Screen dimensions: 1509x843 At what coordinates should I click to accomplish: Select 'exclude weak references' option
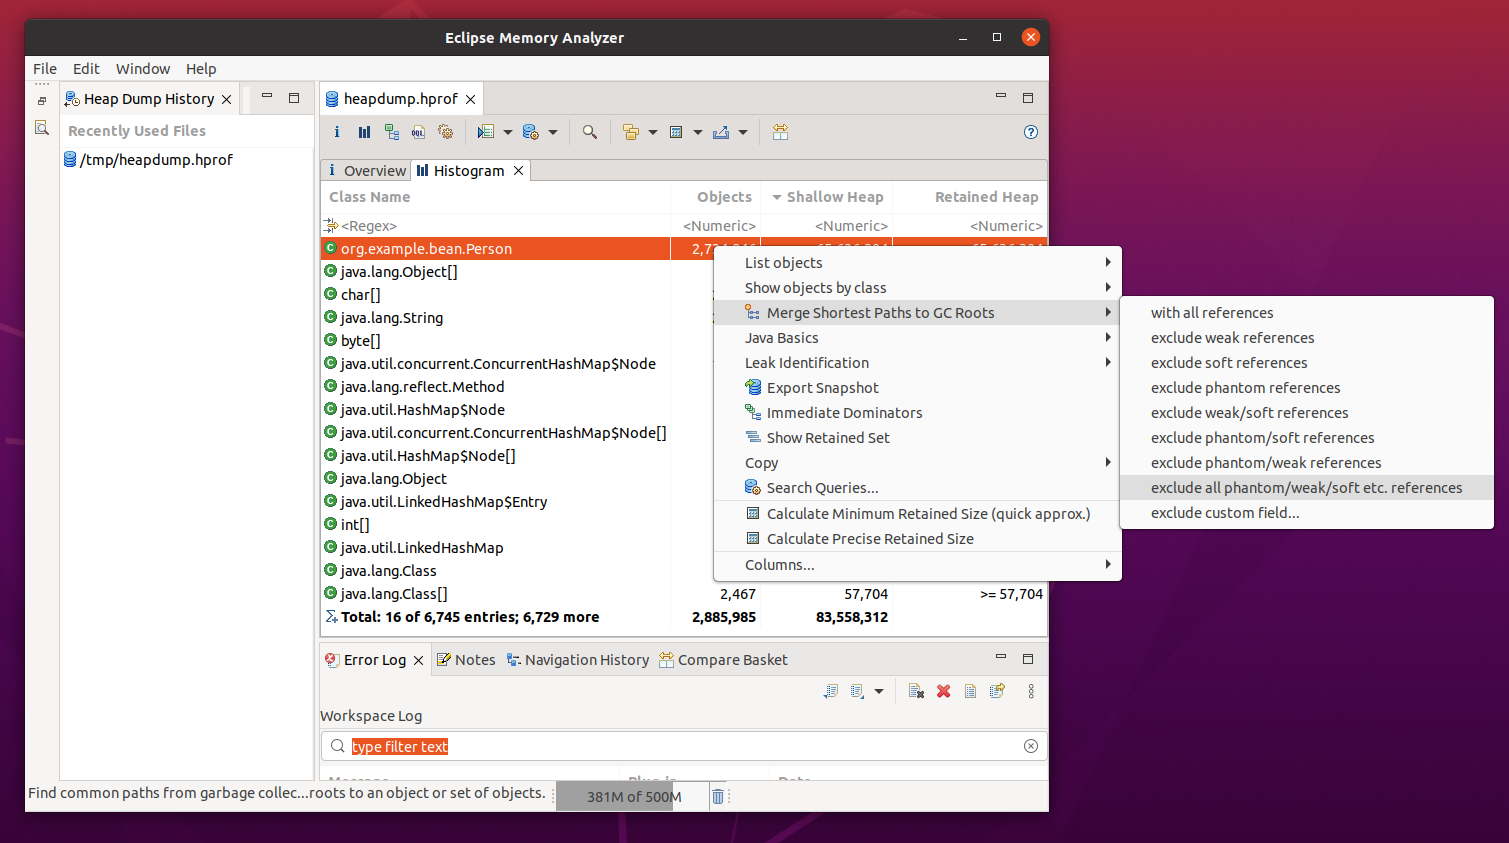[x=1307, y=338]
